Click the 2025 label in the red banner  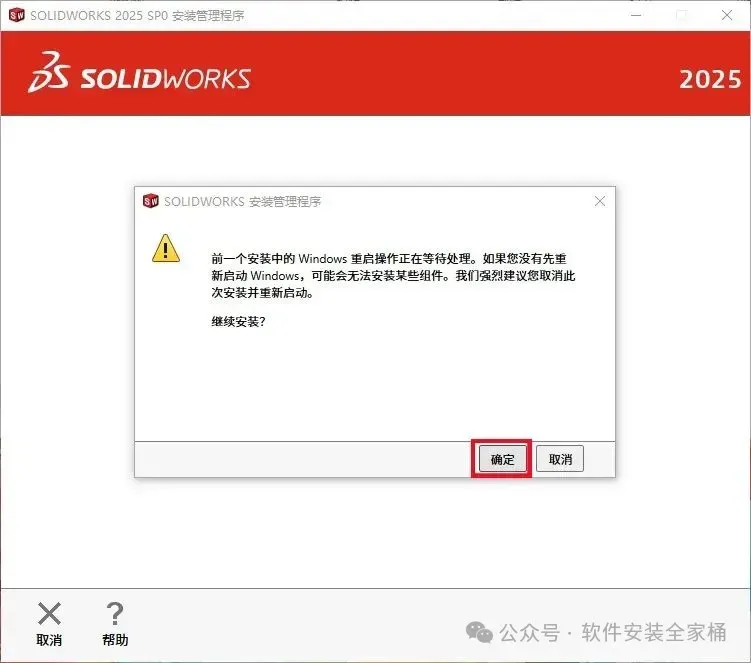click(x=710, y=80)
